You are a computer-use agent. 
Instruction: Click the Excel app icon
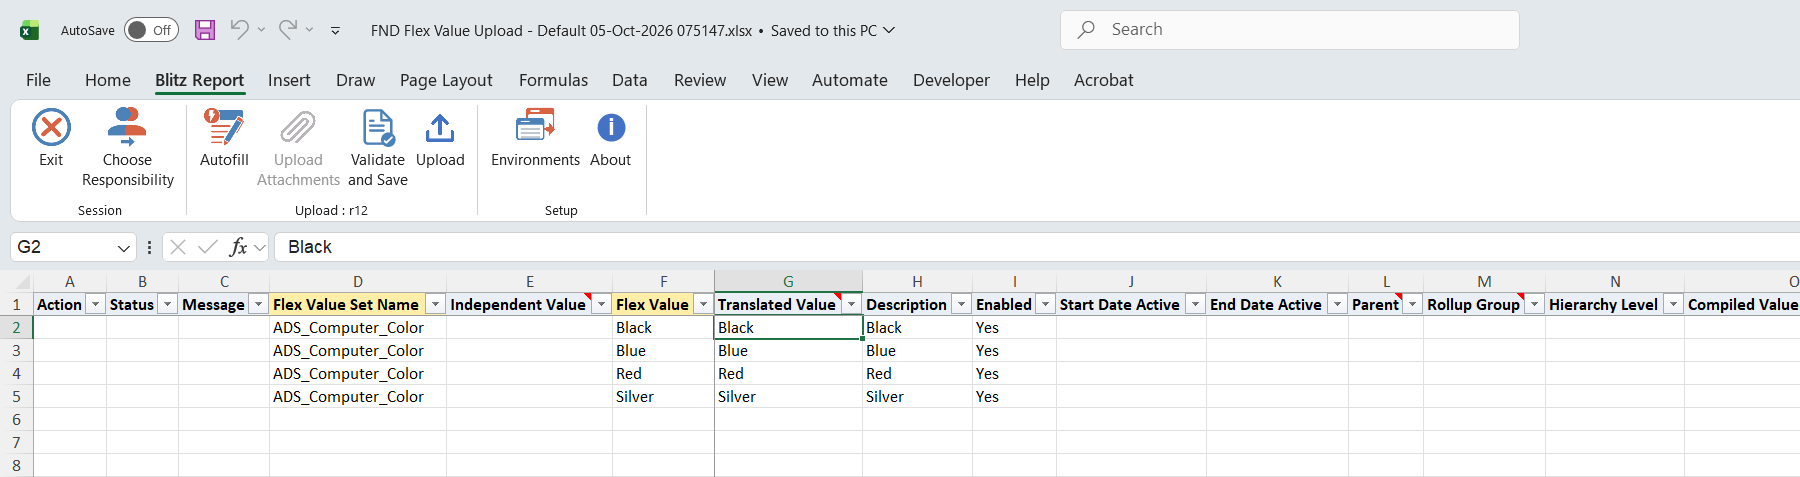30,30
